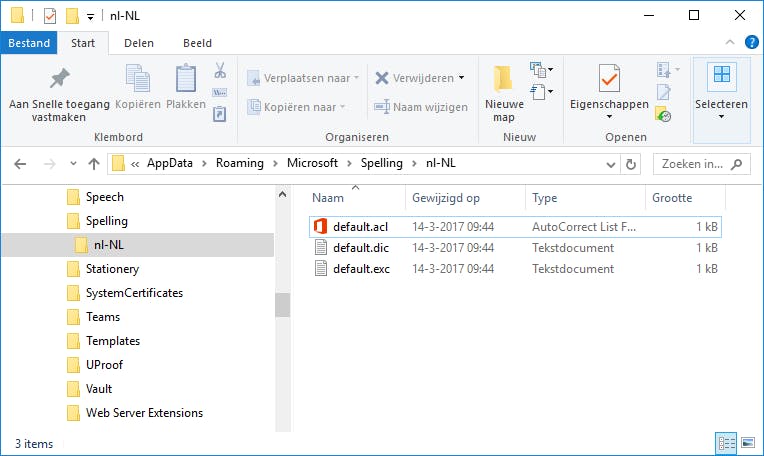The width and height of the screenshot is (764, 456).
Task: Open the Delen ribbon tab
Action: point(139,43)
